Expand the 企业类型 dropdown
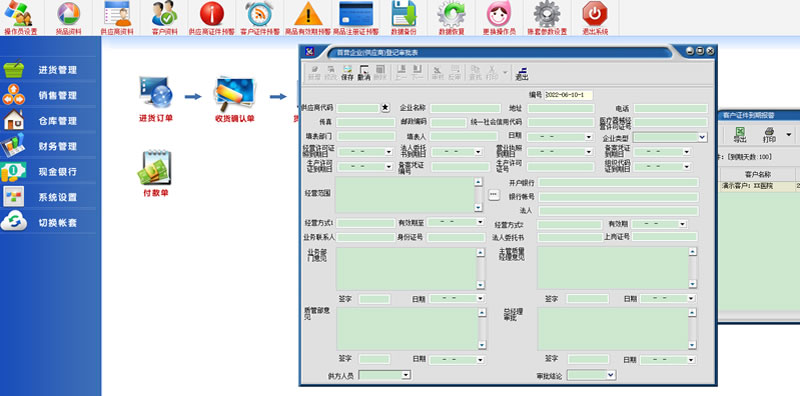The image size is (800, 396). coord(702,137)
